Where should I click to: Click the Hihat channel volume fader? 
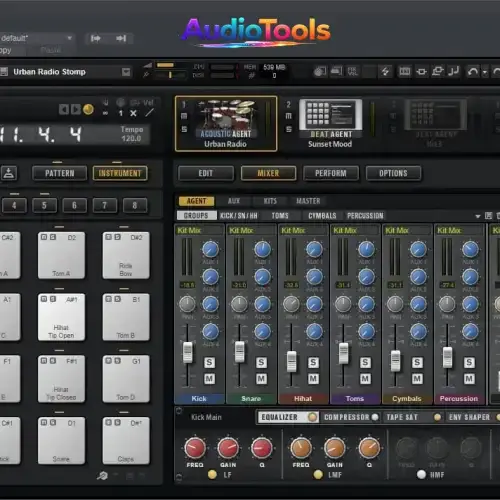[x=292, y=361]
